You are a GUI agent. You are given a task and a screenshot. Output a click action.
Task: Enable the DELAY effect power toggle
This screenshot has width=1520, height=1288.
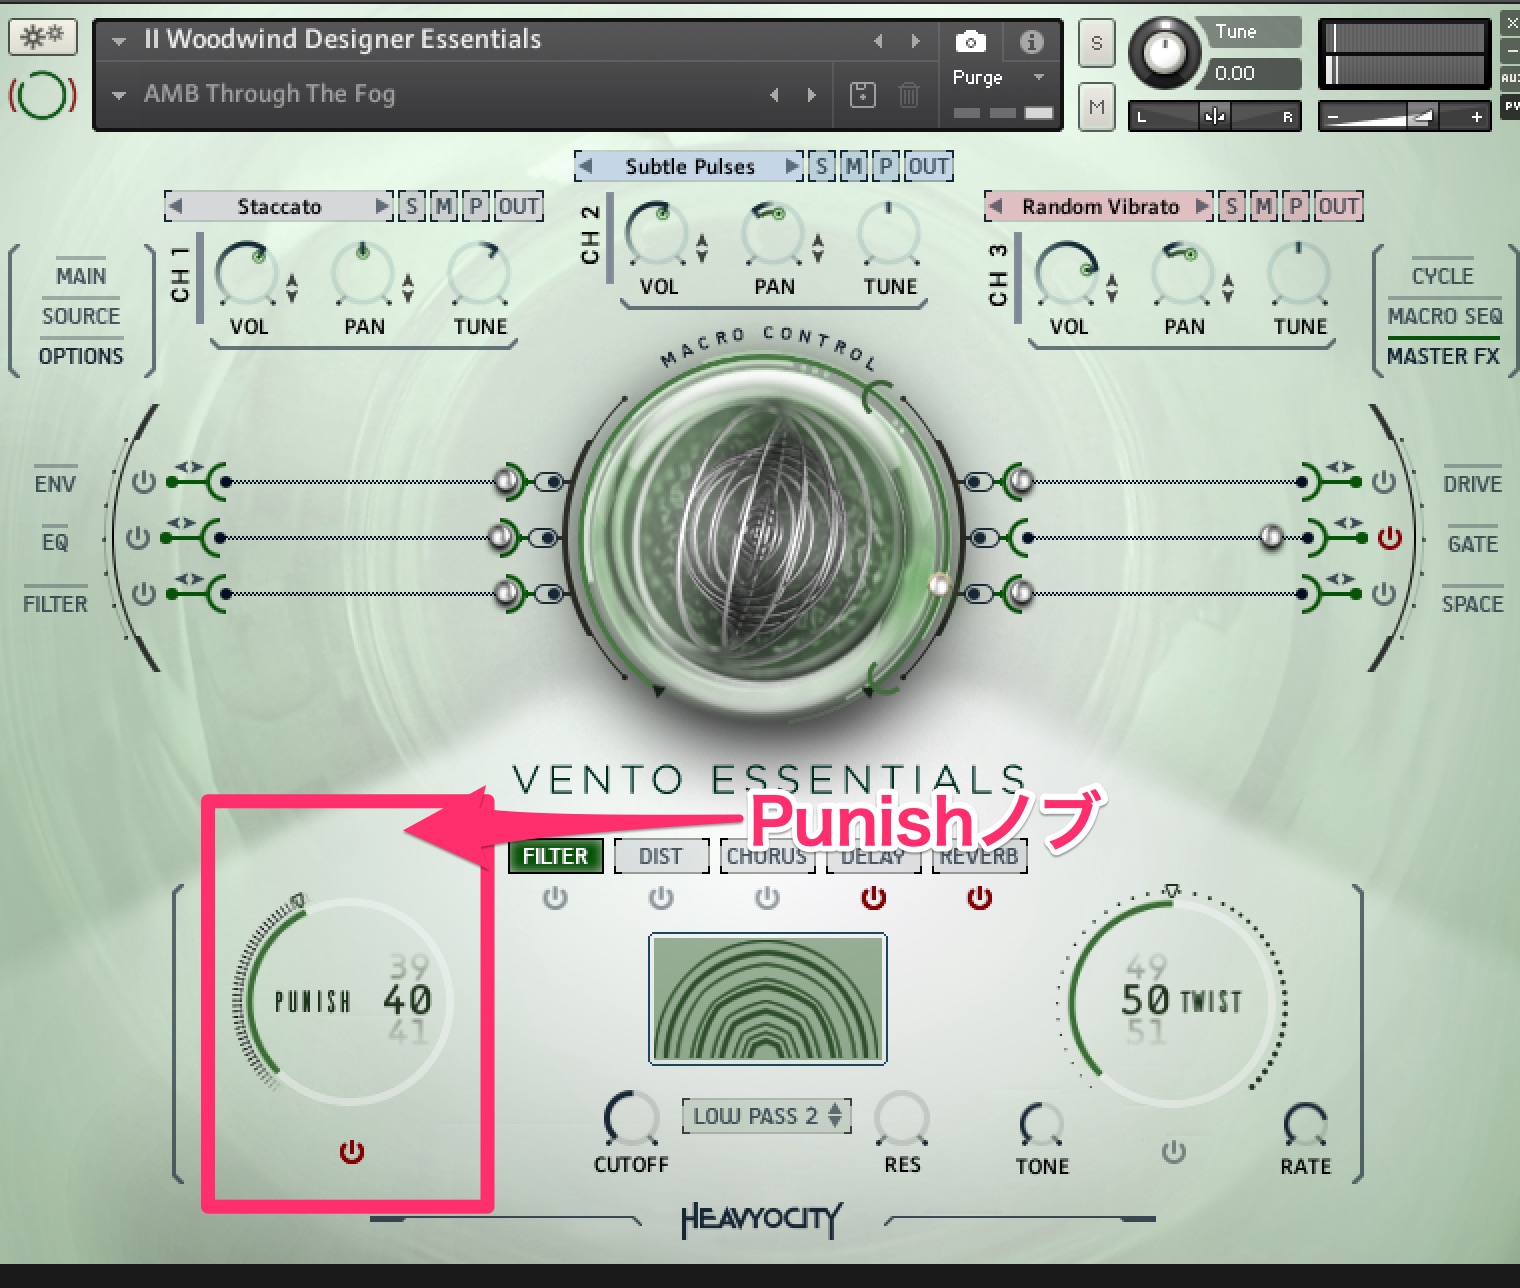tap(873, 898)
